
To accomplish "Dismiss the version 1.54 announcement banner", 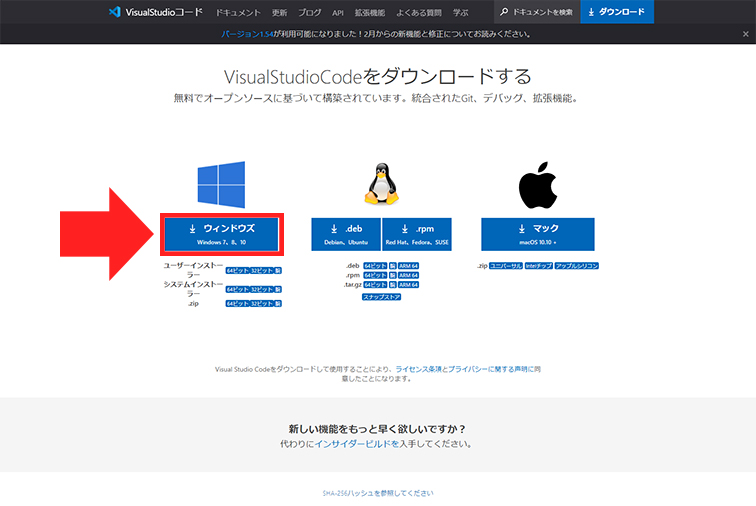I will (745, 34).
